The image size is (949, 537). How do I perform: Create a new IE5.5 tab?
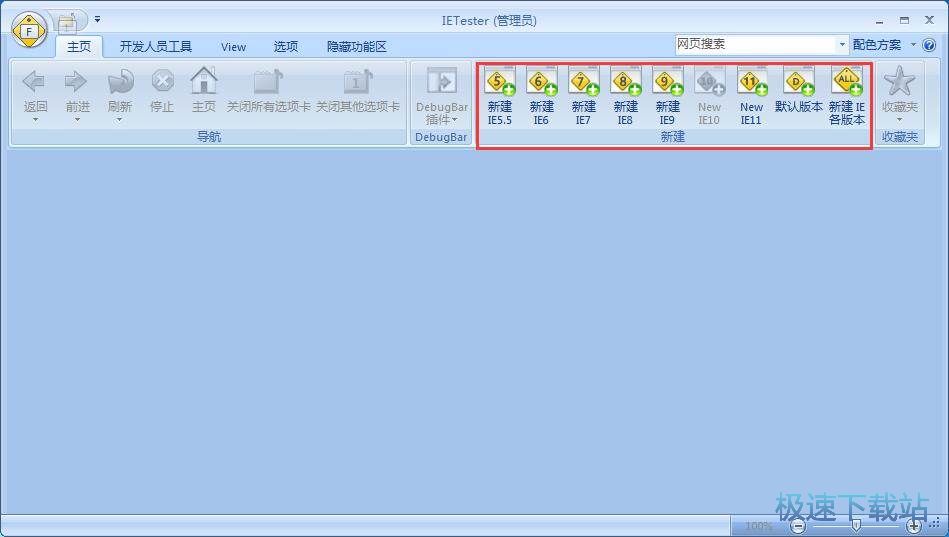tap(499, 96)
